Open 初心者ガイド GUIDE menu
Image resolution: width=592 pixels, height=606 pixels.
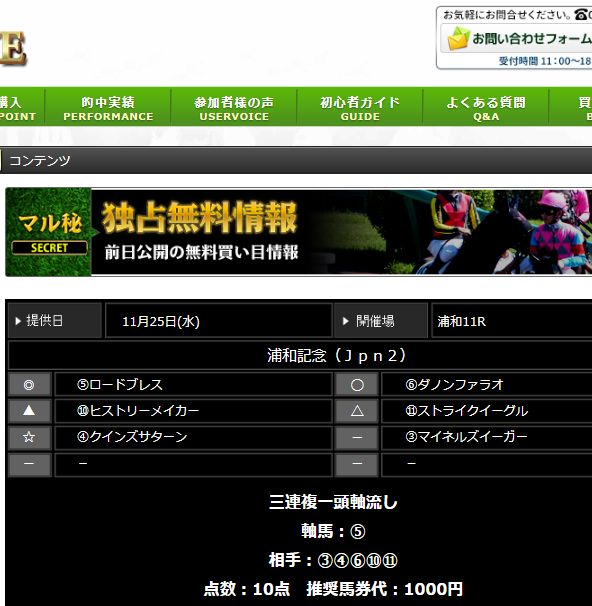tap(360, 107)
